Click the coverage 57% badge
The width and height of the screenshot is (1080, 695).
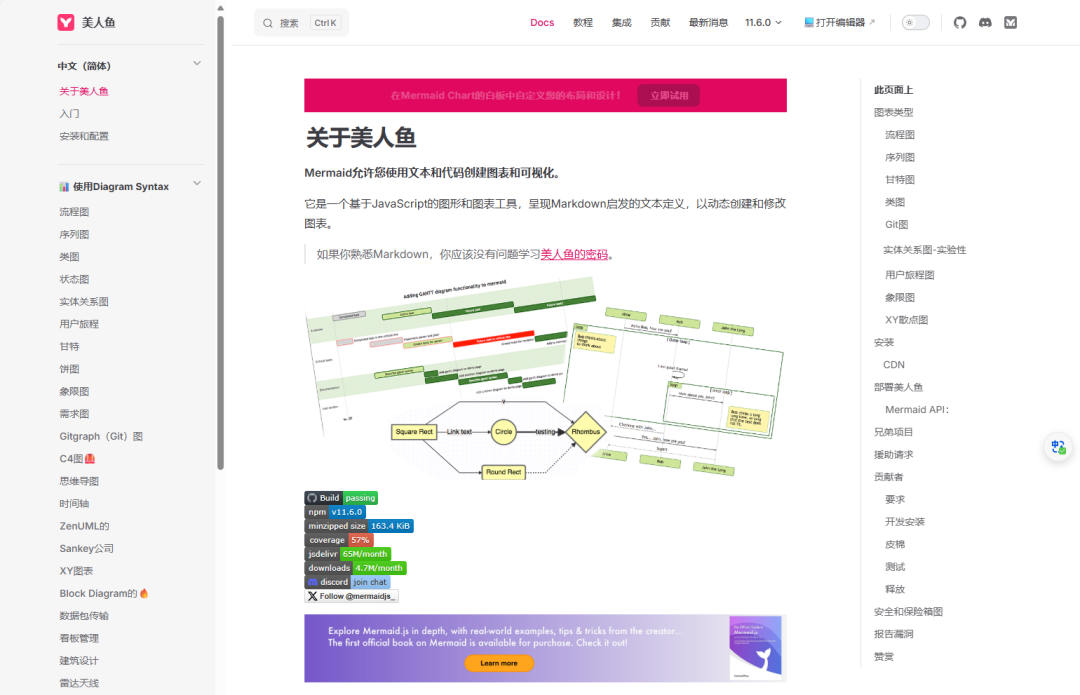[x=339, y=540]
